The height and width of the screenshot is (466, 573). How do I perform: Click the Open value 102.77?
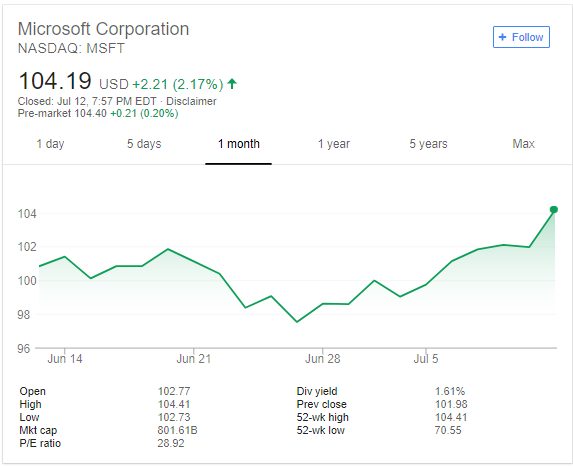(x=174, y=391)
